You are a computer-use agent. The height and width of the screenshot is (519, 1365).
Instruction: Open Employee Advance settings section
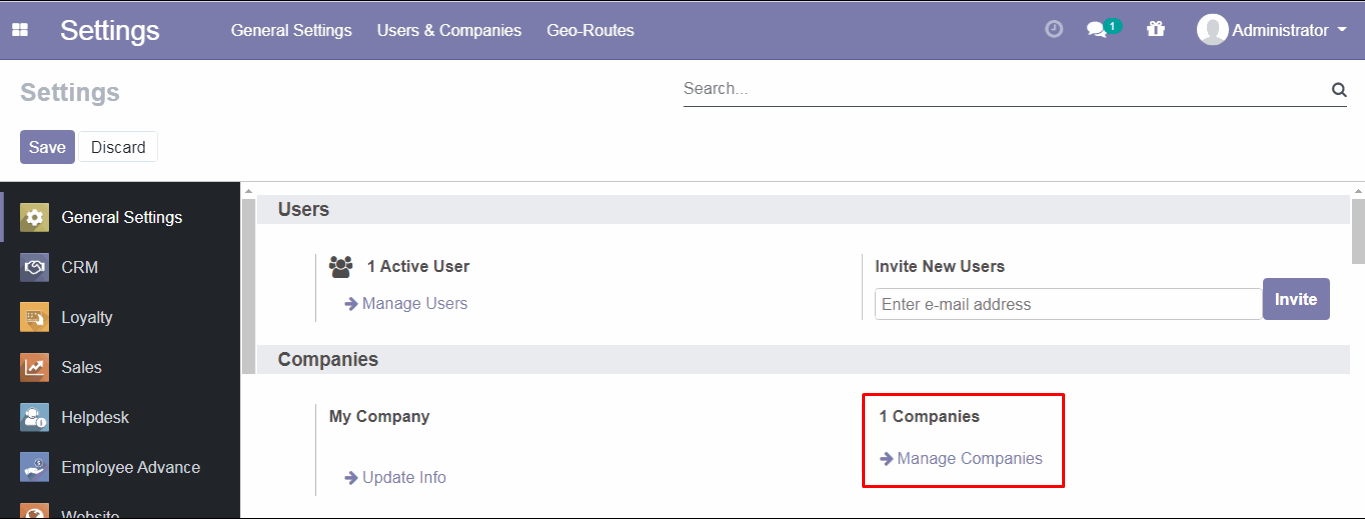tap(130, 467)
